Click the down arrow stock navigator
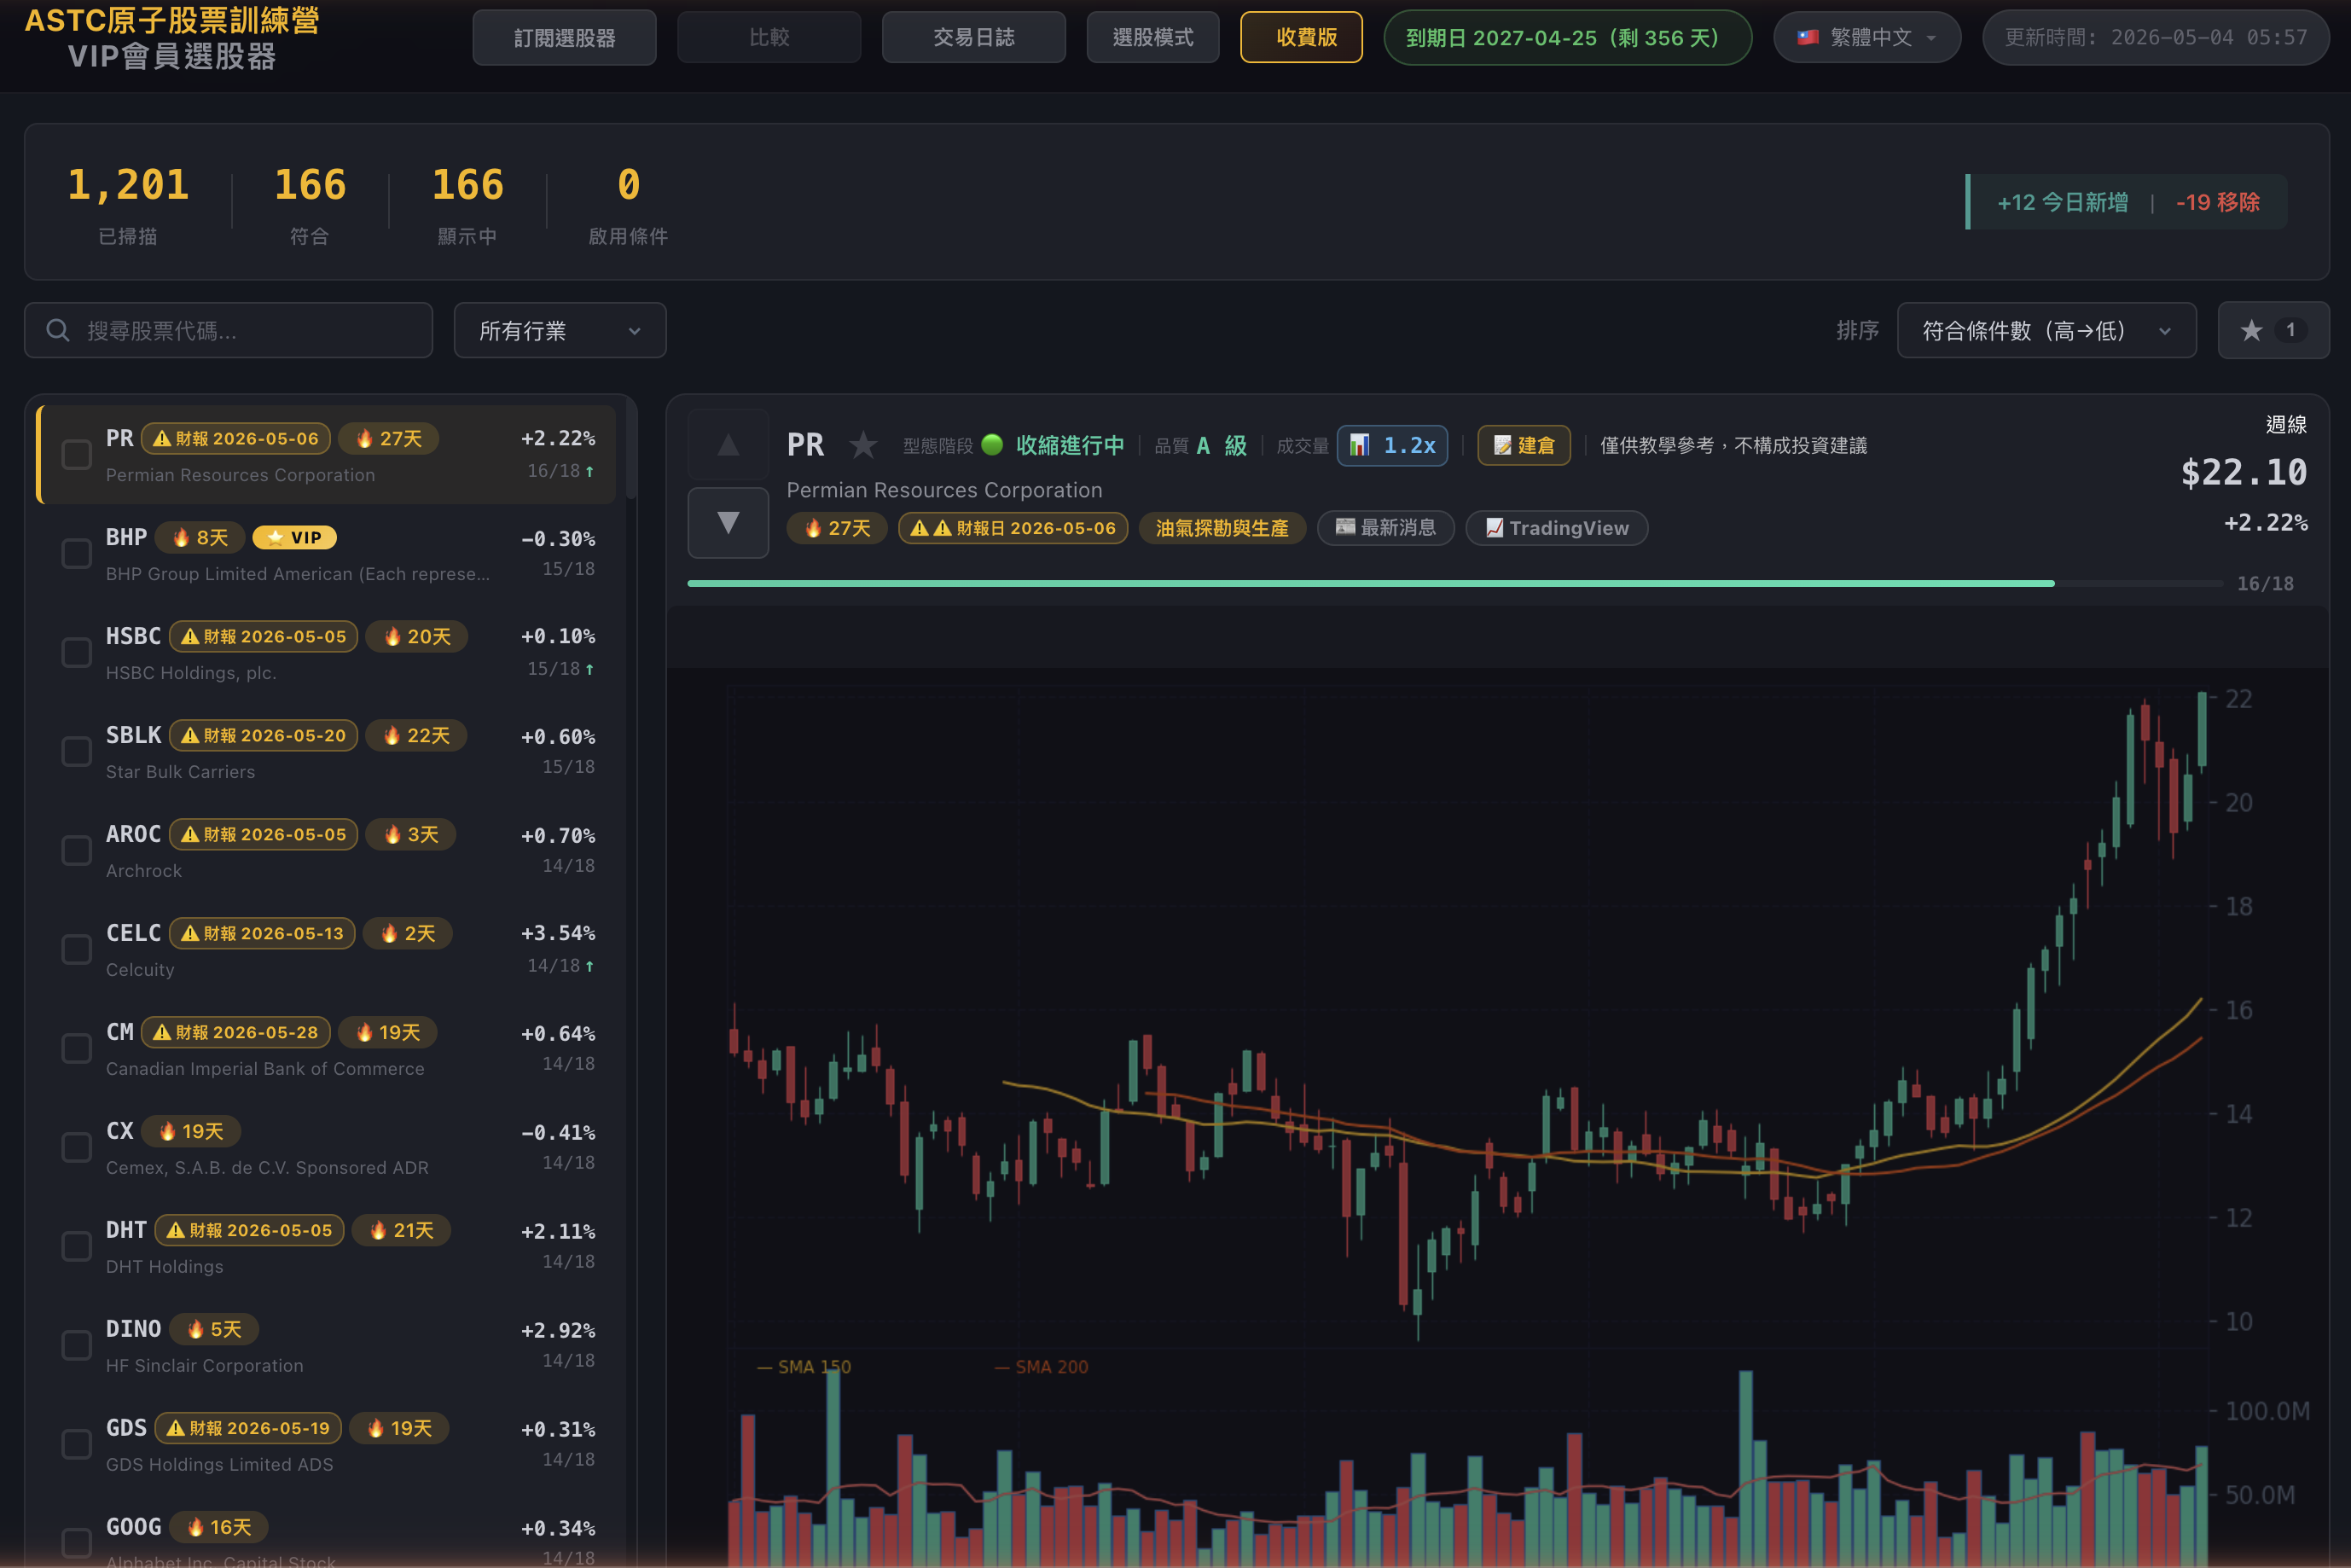This screenshot has height=1568, width=2351. [x=728, y=522]
